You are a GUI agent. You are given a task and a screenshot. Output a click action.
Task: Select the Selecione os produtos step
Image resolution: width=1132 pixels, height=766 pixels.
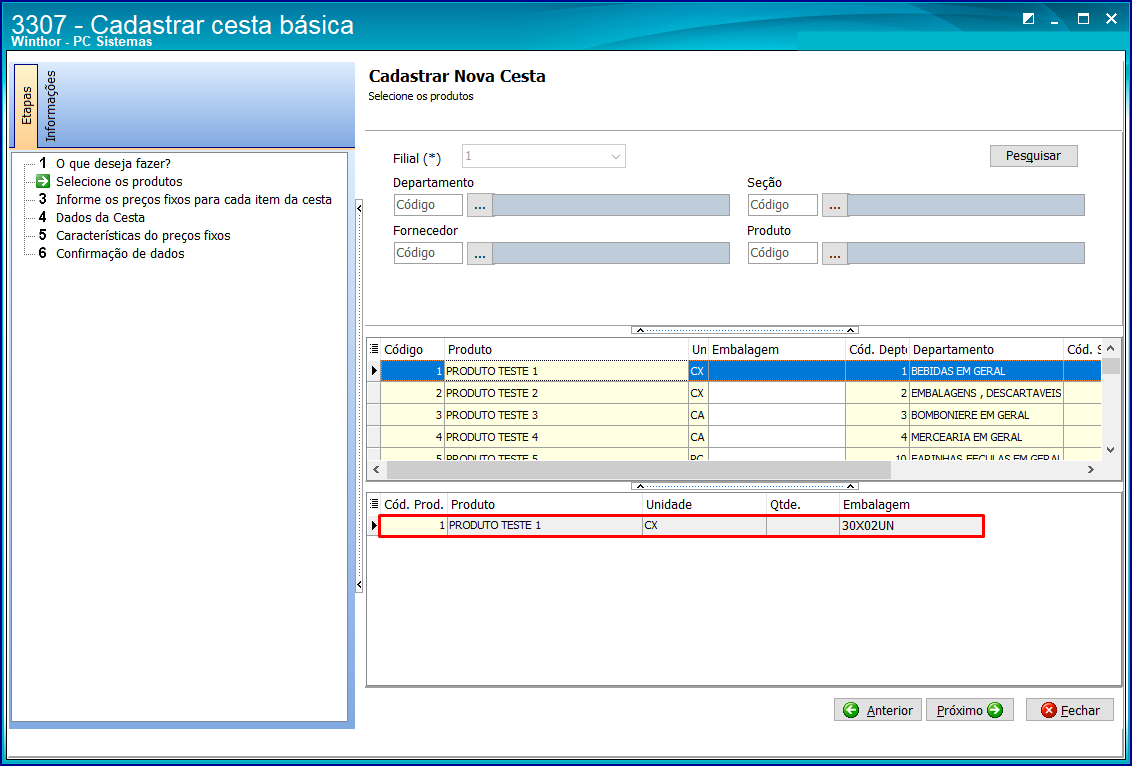[119, 181]
